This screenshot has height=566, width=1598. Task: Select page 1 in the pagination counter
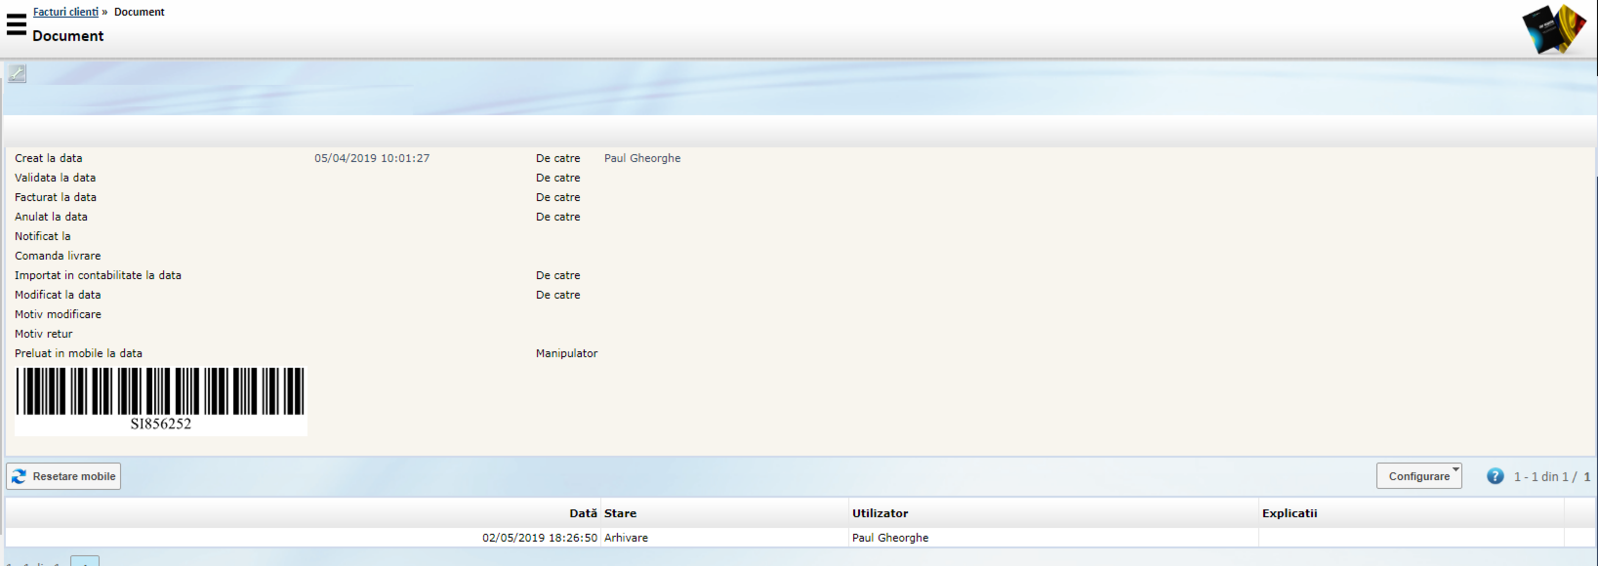coord(1586,477)
